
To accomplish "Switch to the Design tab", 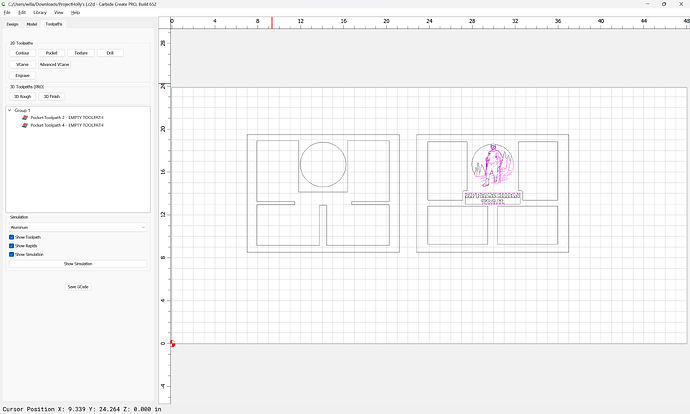I will pyautogui.click(x=12, y=23).
